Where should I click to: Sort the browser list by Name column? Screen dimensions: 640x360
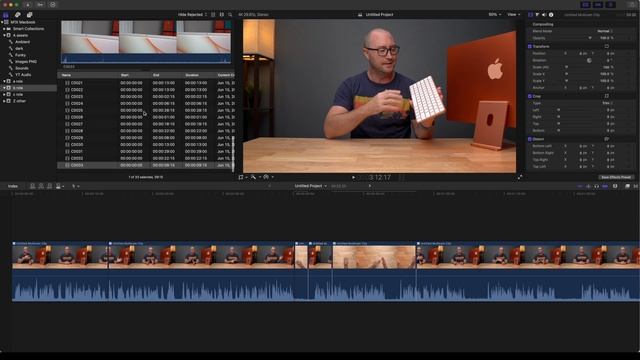[66, 75]
